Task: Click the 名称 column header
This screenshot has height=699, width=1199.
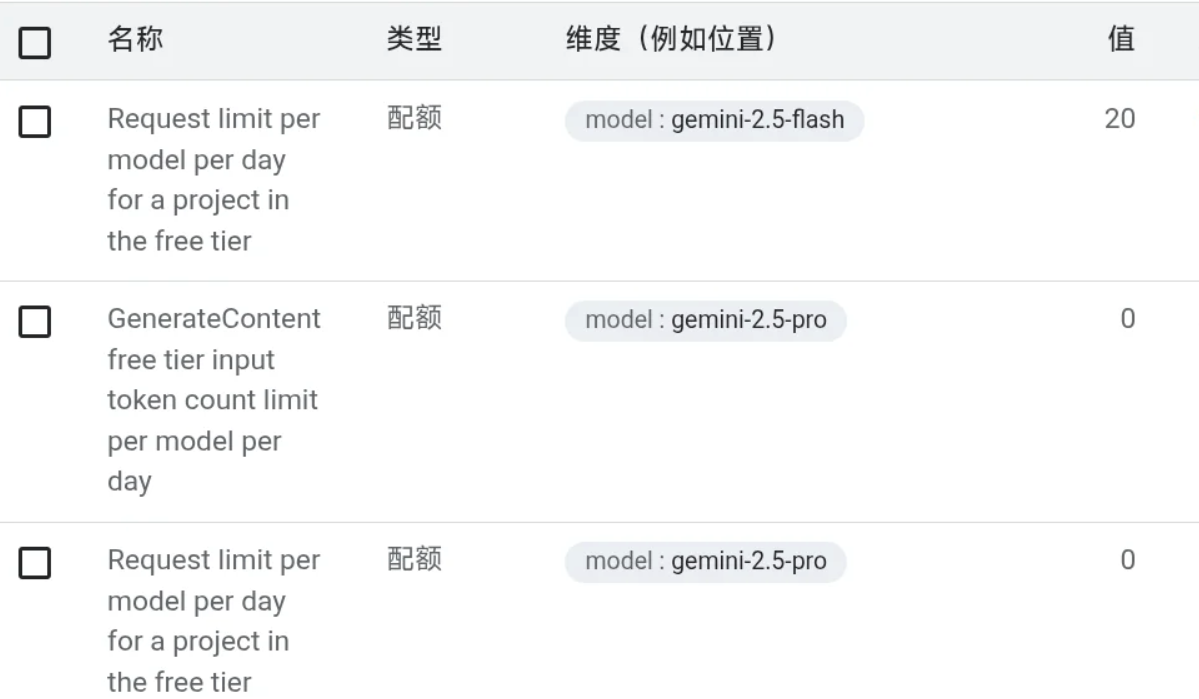Action: pos(136,40)
